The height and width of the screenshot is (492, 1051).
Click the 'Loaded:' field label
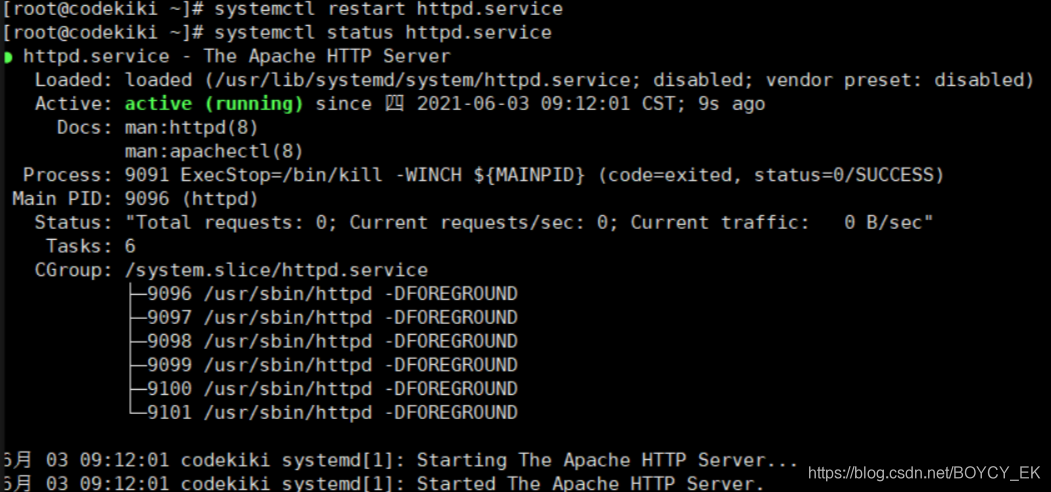click(x=74, y=80)
